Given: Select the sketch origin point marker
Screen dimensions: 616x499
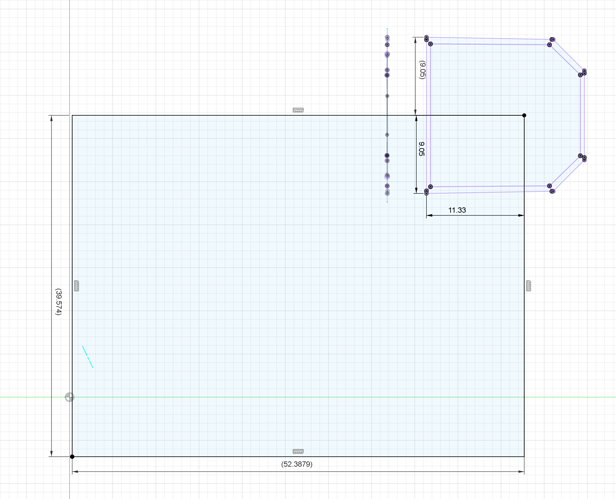Looking at the screenshot, I should click(69, 397).
